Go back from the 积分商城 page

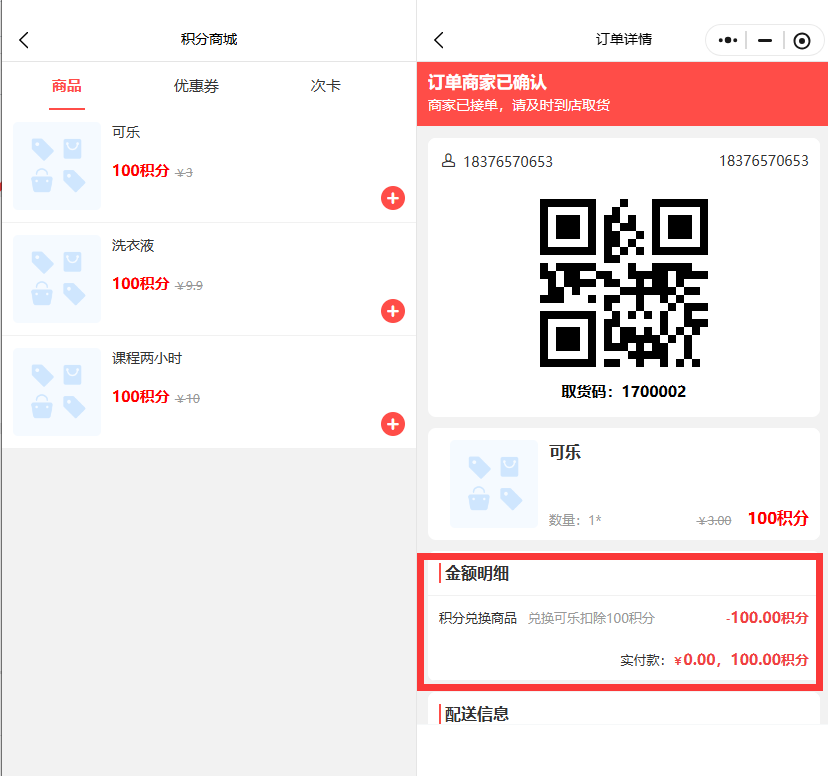point(24,40)
